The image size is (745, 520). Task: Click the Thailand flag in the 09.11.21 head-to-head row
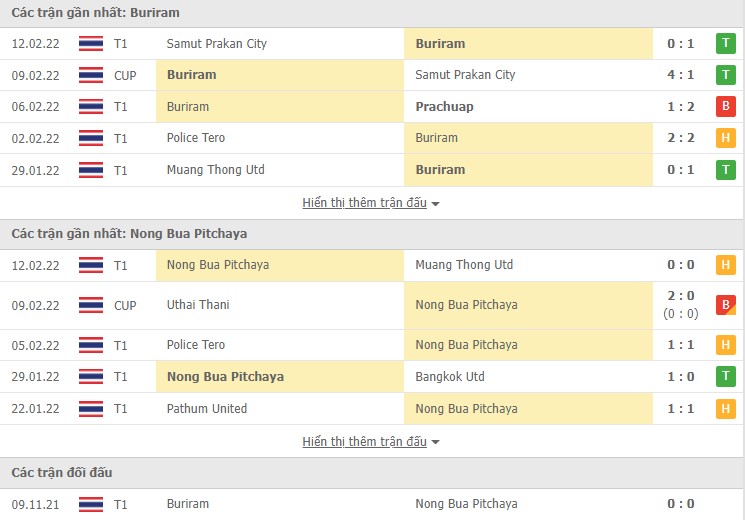91,504
